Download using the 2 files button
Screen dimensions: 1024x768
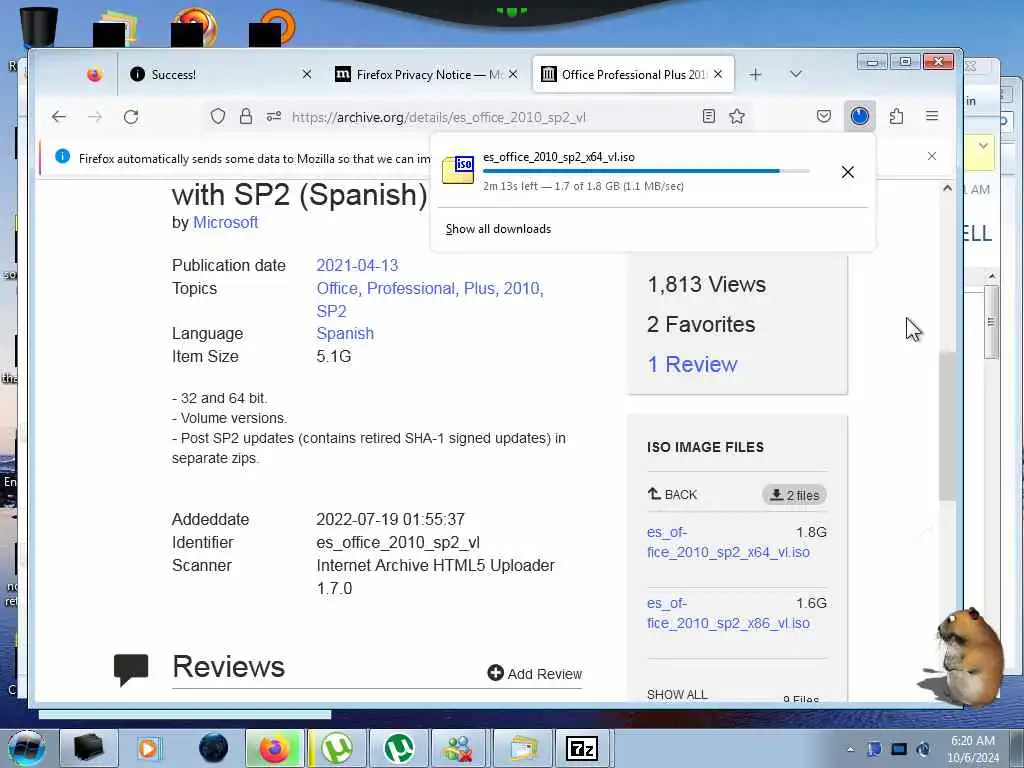tap(794, 495)
